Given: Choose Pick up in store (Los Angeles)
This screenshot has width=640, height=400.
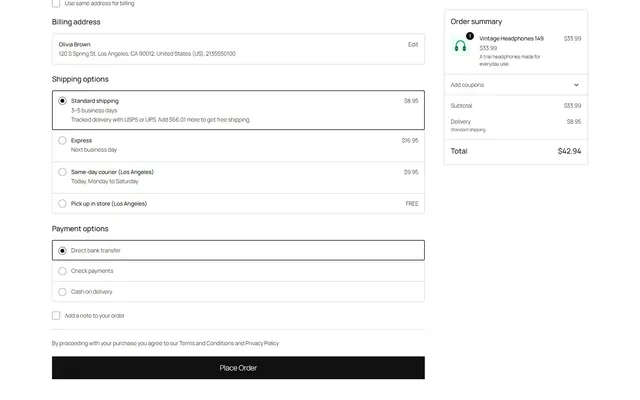Looking at the screenshot, I should click(62, 204).
